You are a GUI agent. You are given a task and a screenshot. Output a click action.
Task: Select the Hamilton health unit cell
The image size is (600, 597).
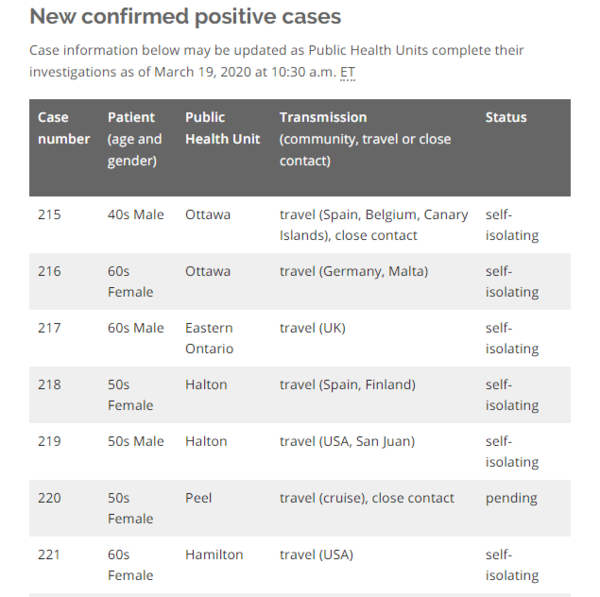tap(214, 554)
